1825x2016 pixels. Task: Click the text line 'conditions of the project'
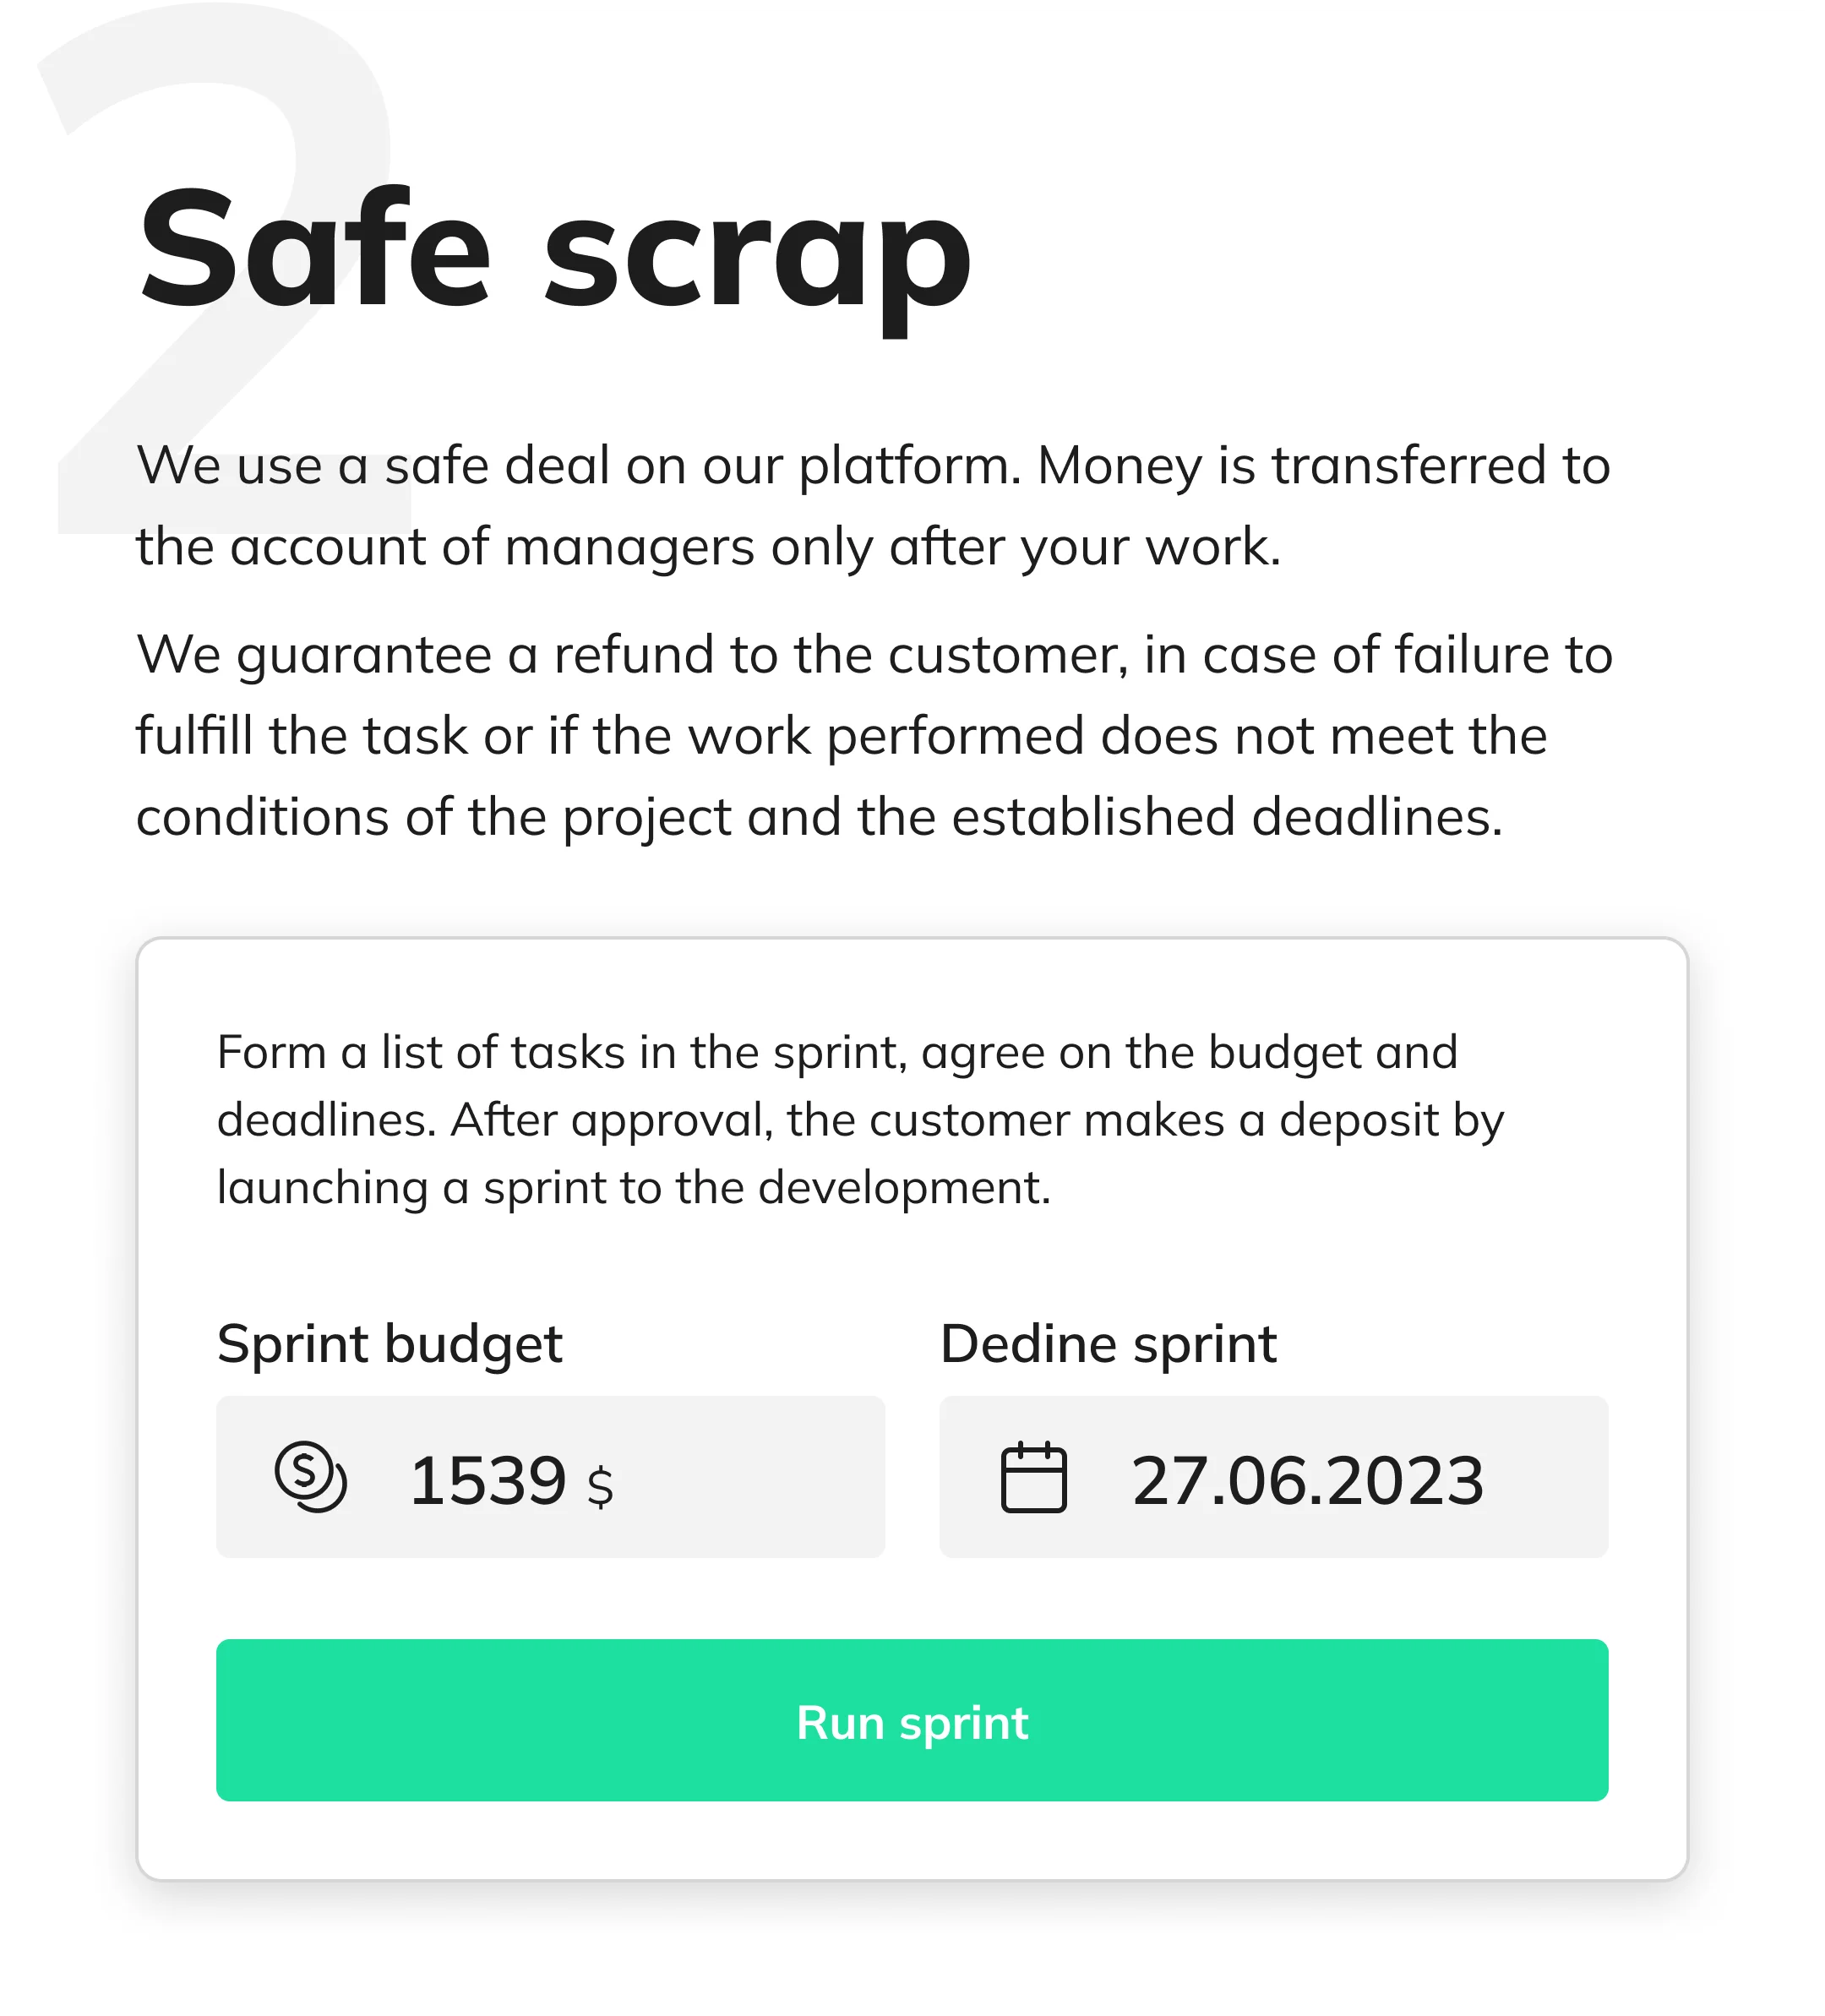point(819,816)
